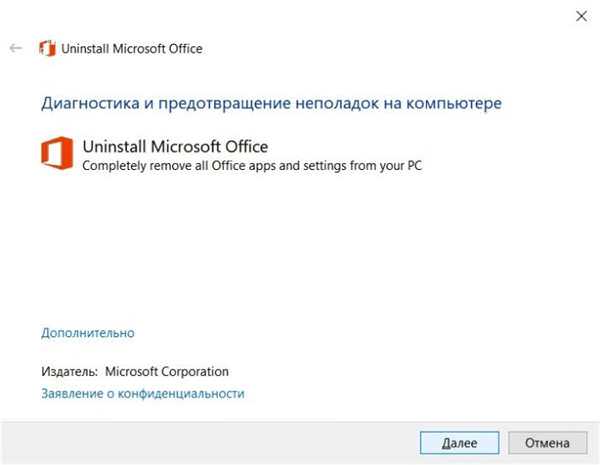The height and width of the screenshot is (465, 600).
Task: Click the word конфиденциальности in the privacy link
Action: 181,394
